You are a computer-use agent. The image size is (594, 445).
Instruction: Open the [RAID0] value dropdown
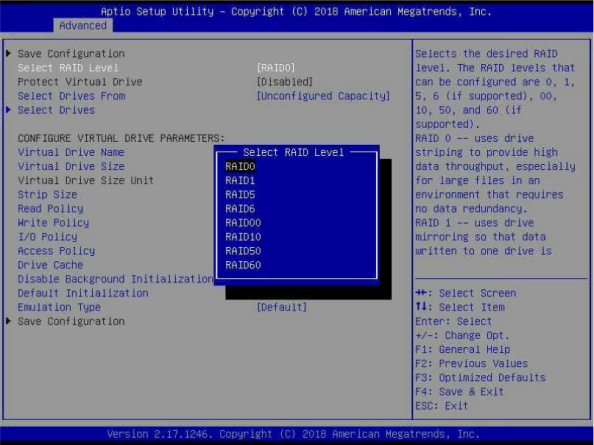click(276, 67)
